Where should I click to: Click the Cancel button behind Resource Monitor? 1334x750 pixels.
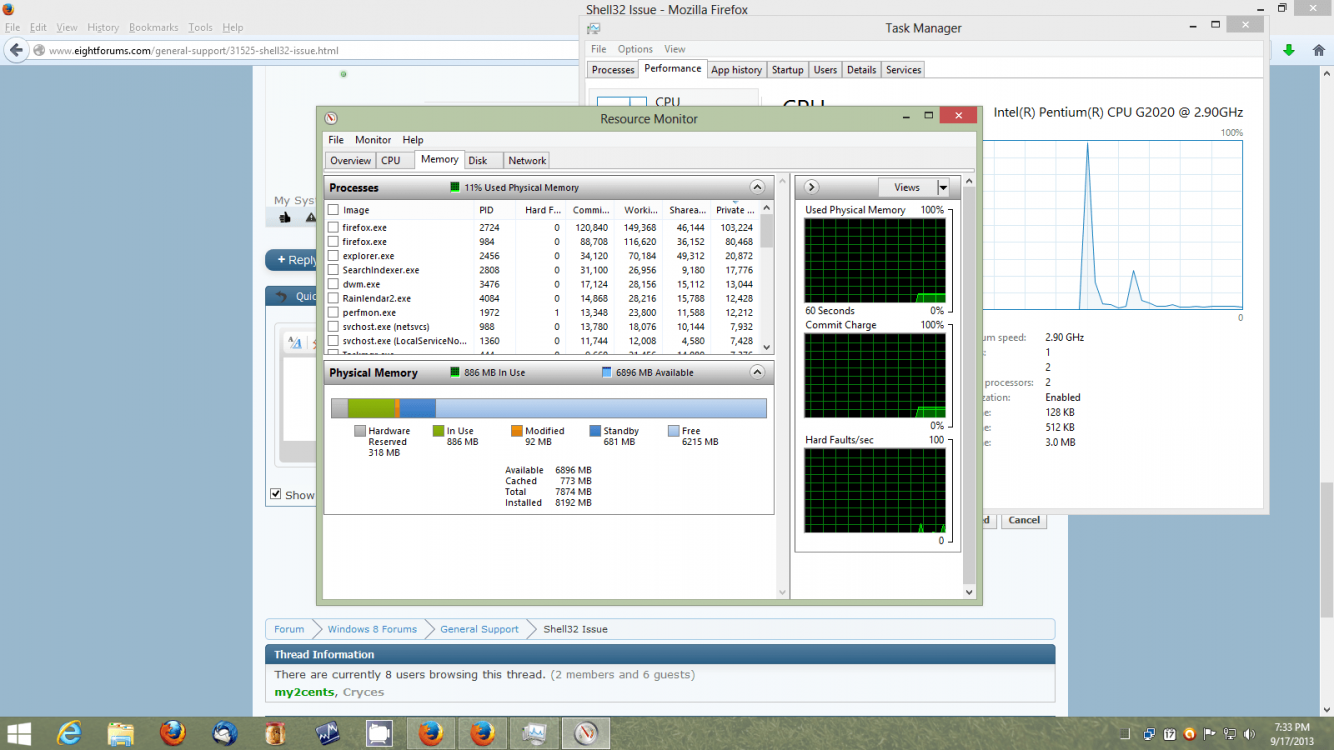1024,520
